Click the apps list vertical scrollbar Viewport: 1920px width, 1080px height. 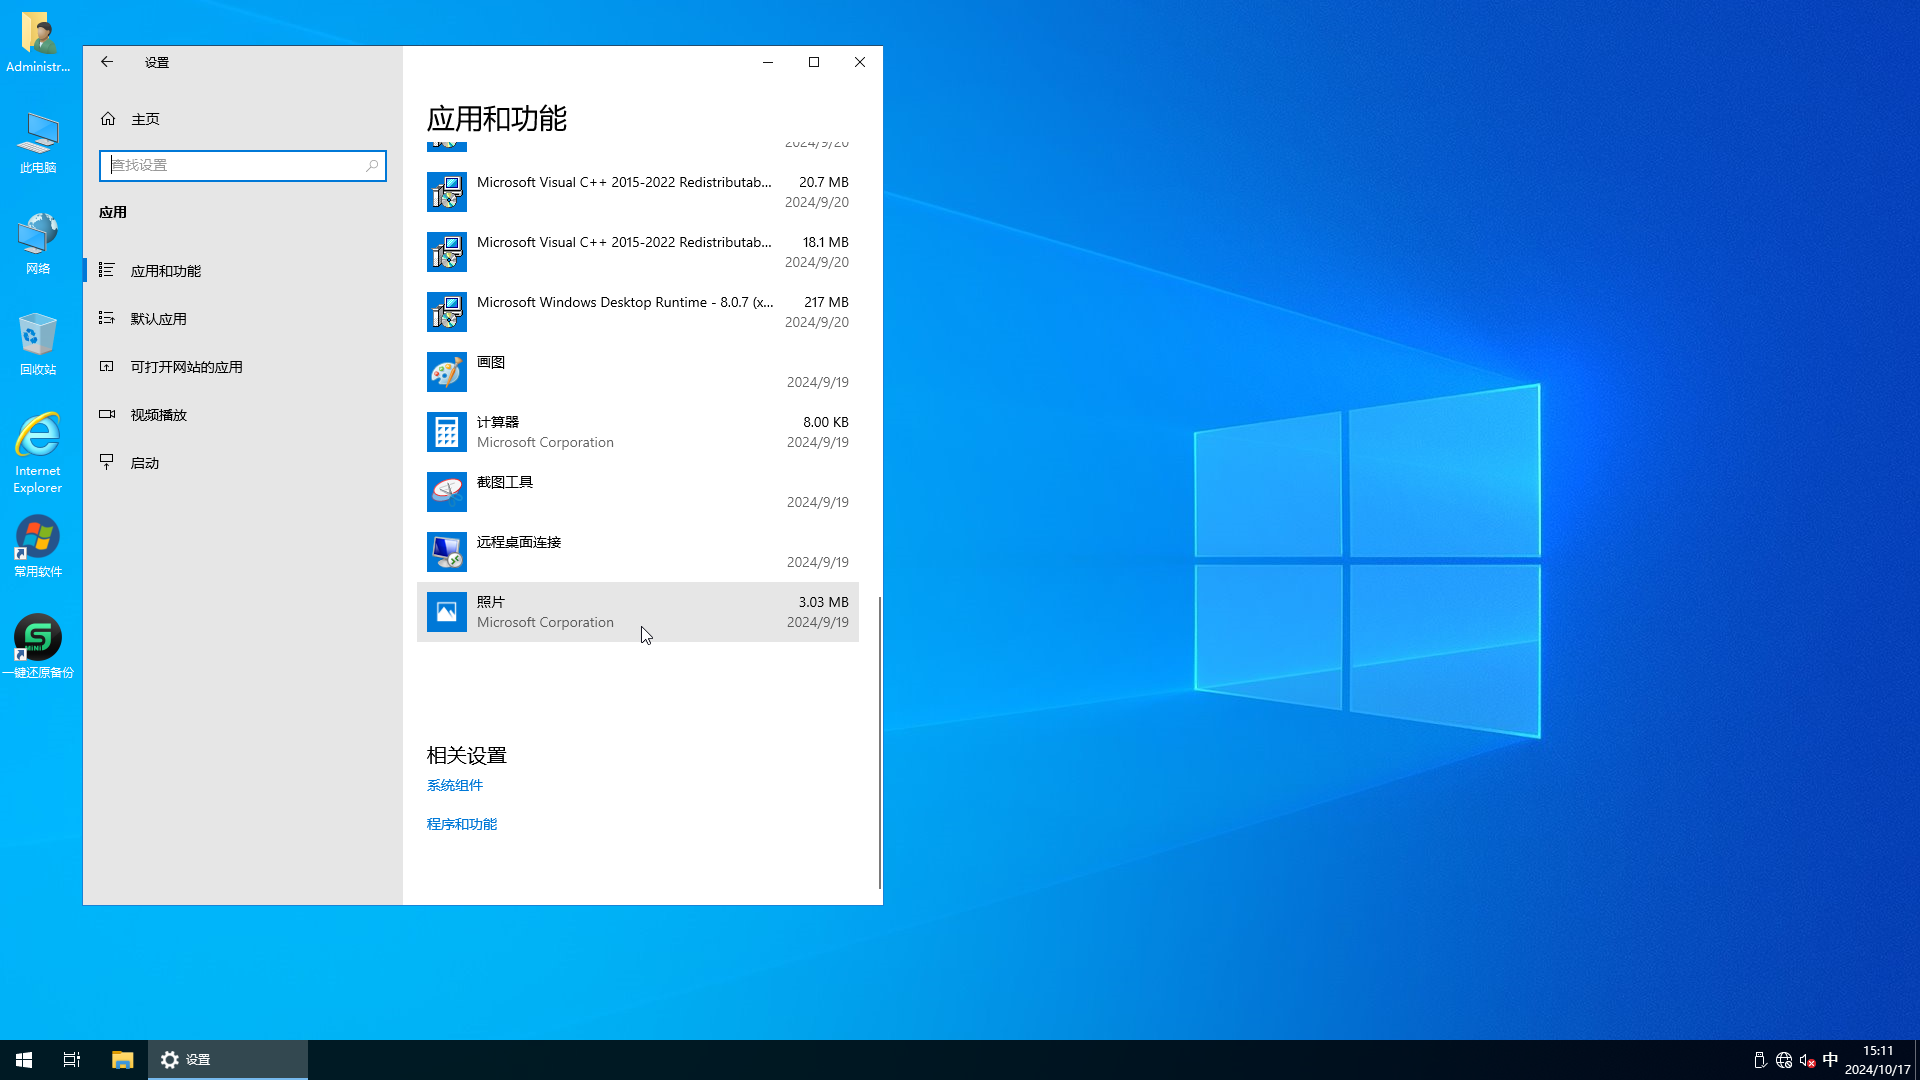click(880, 742)
